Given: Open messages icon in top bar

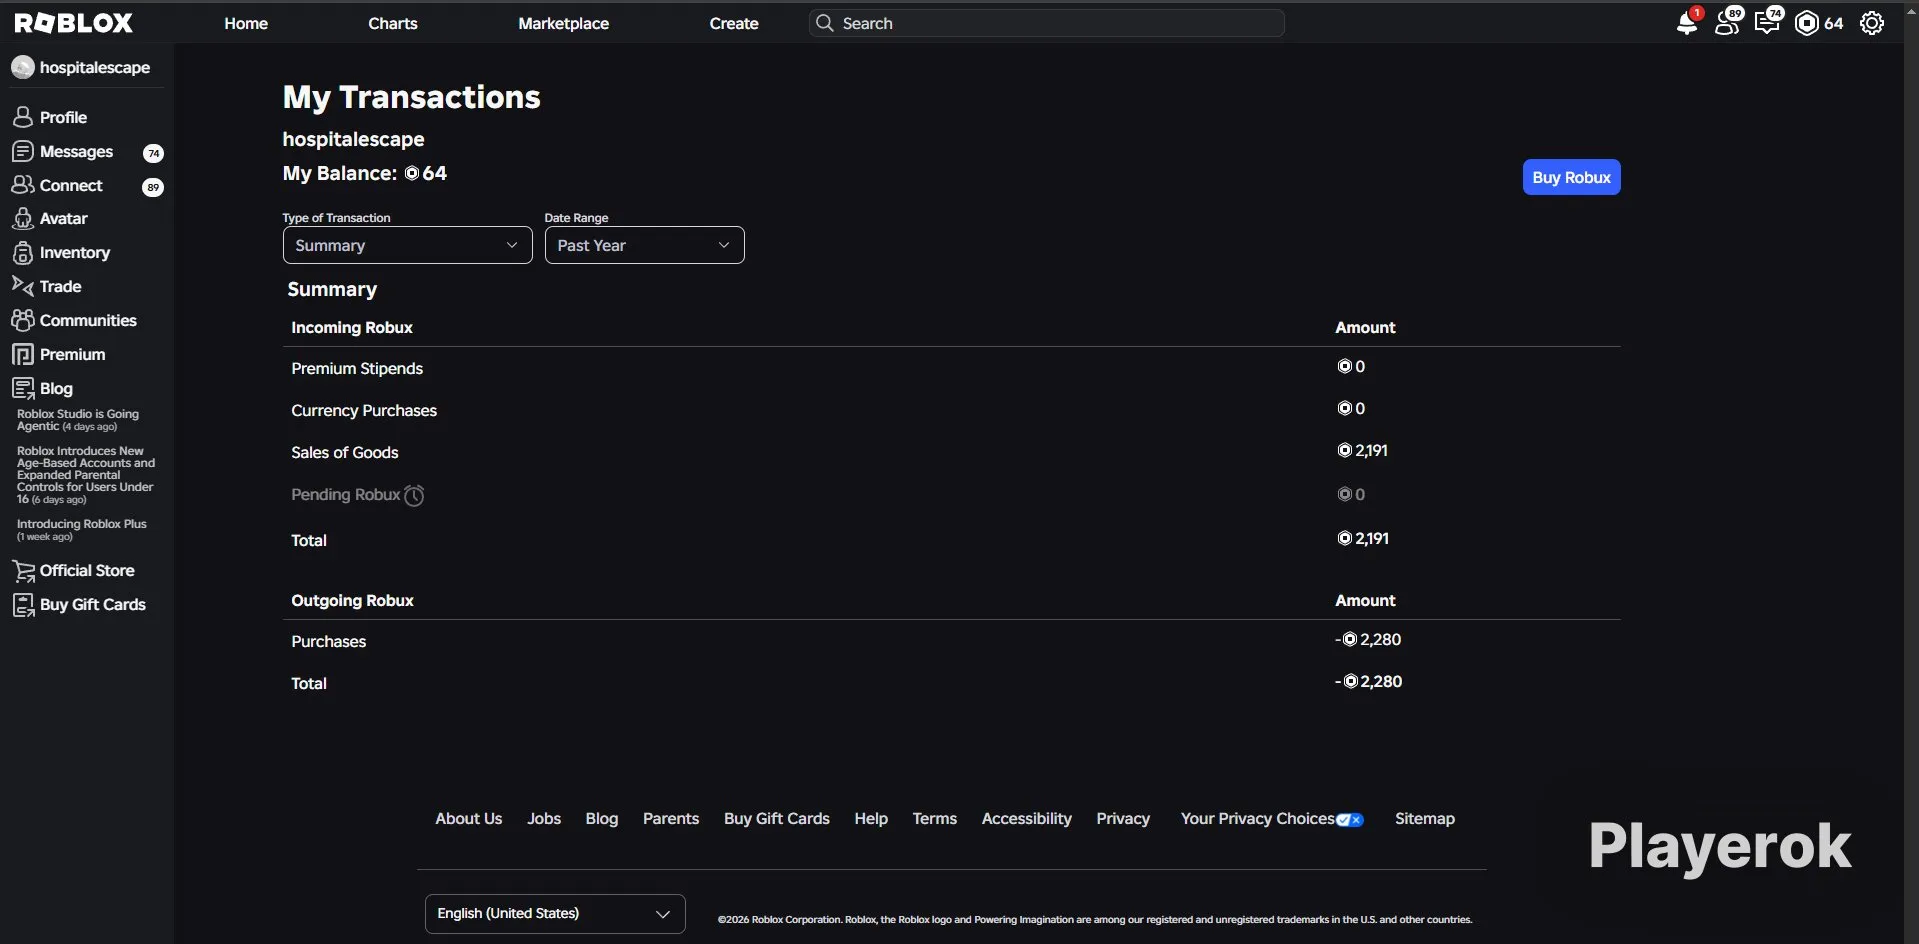Looking at the screenshot, I should click(x=1767, y=23).
